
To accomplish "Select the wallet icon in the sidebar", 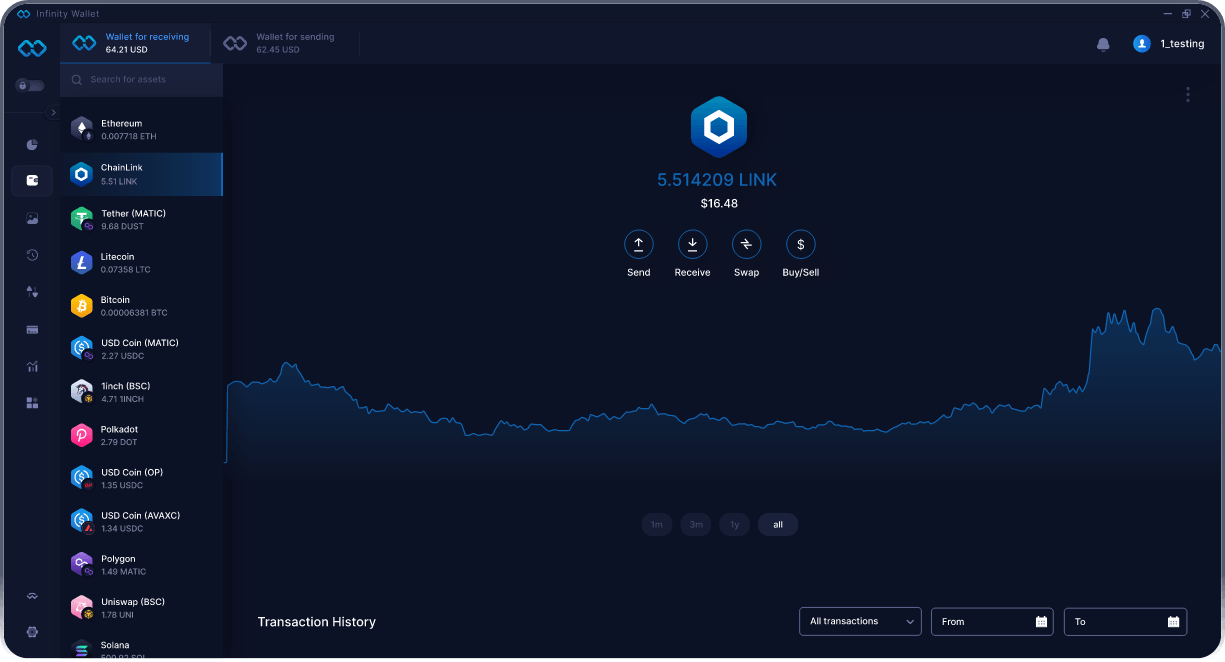I will [32, 181].
